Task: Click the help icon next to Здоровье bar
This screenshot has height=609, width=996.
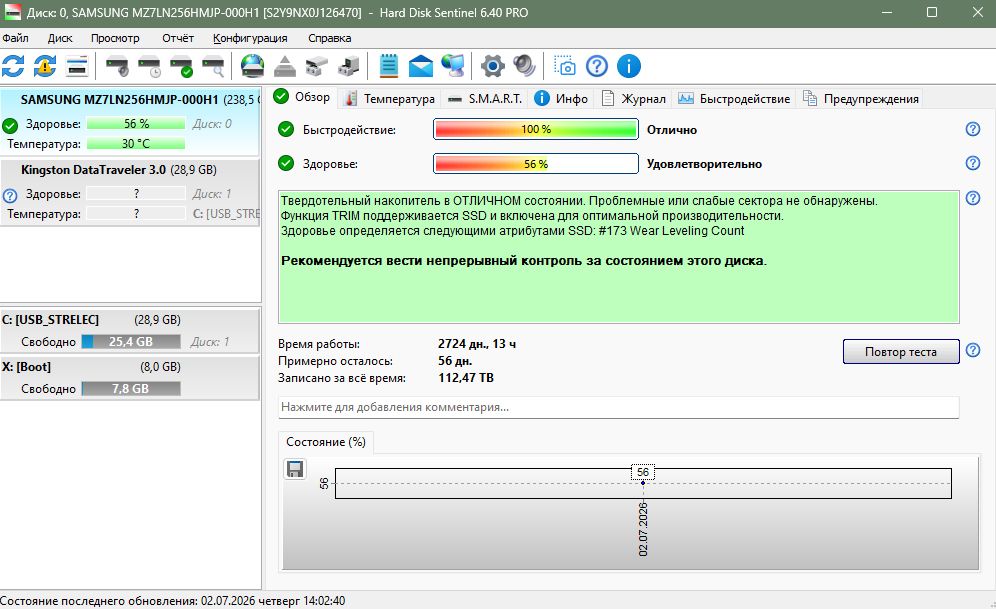Action: tap(972, 163)
